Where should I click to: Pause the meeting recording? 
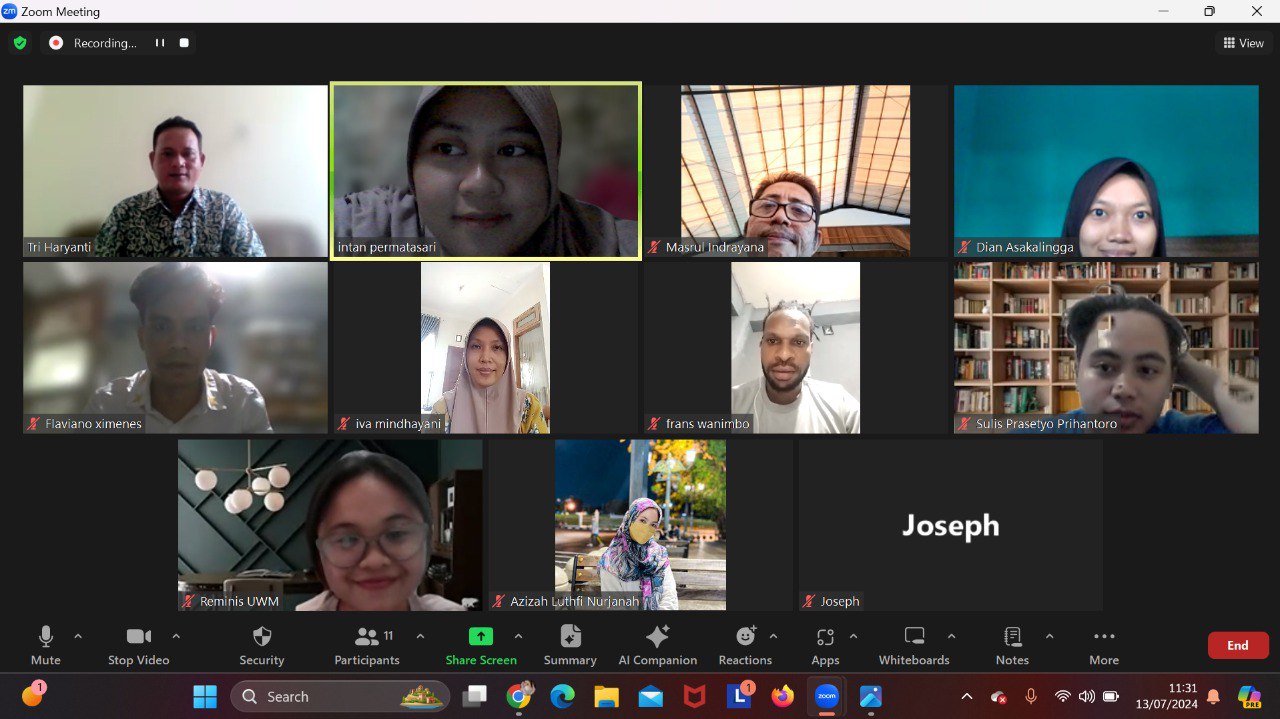pyautogui.click(x=160, y=43)
